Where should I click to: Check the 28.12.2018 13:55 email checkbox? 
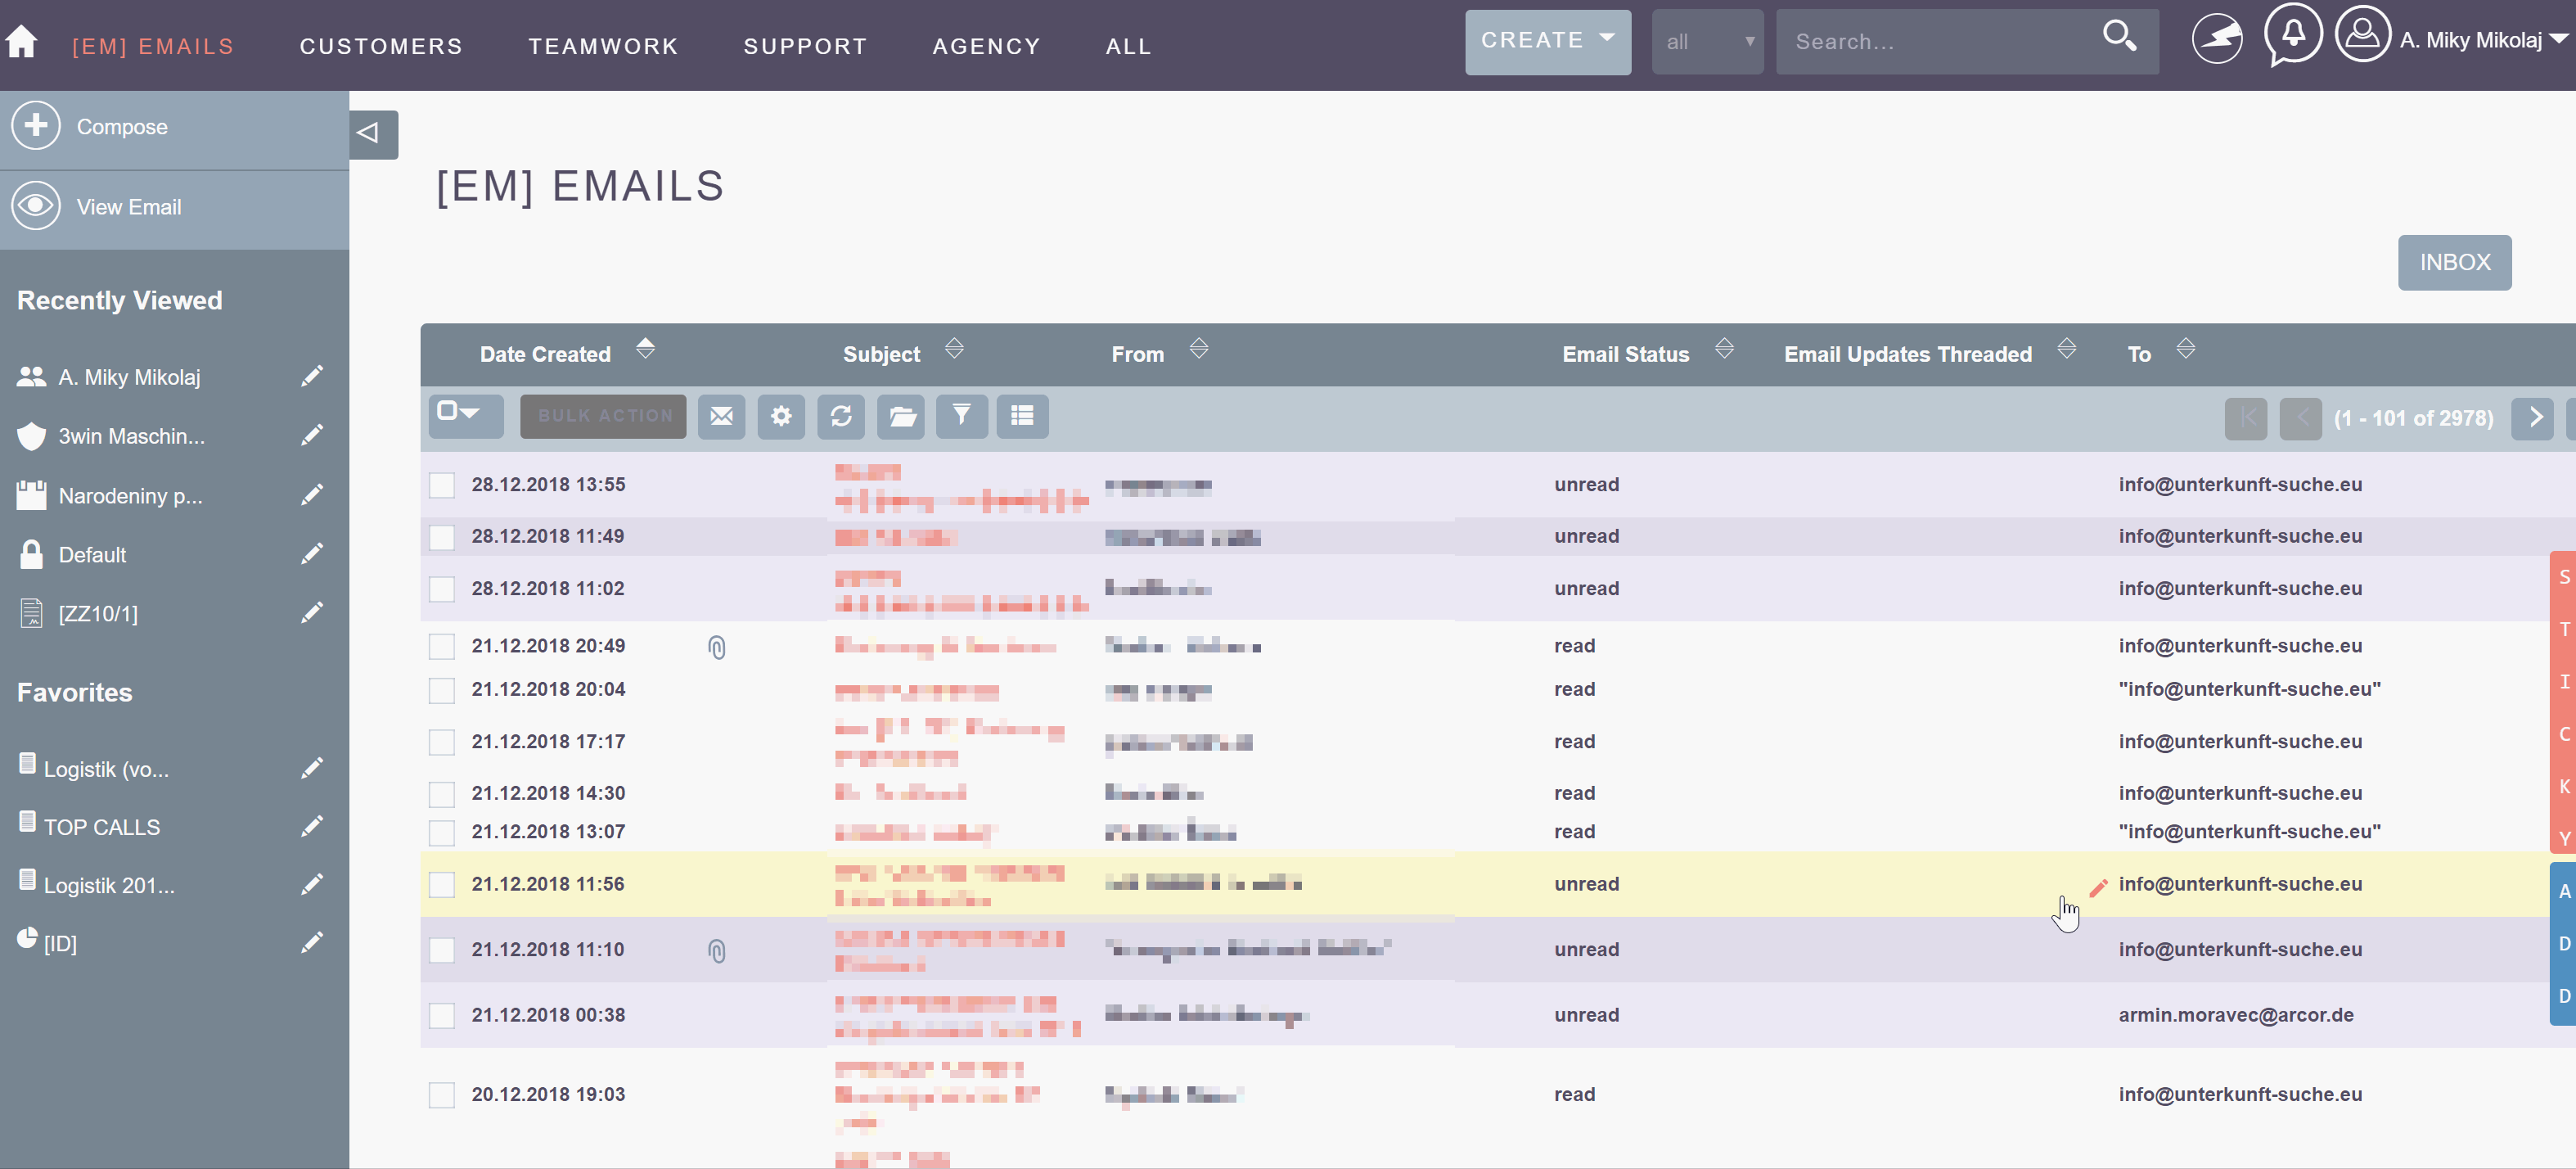click(x=441, y=485)
